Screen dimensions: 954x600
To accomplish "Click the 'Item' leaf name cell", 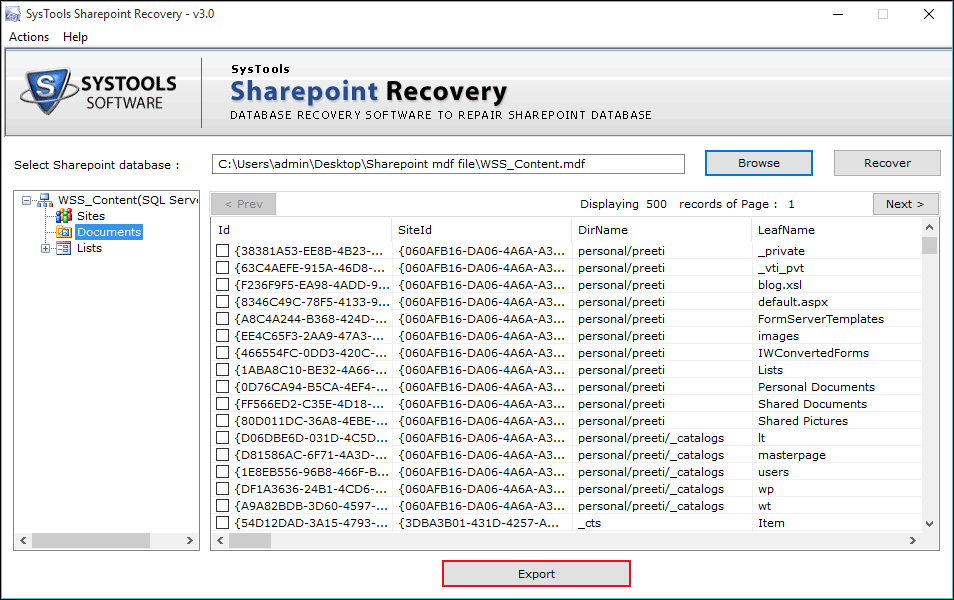I will click(x=771, y=523).
